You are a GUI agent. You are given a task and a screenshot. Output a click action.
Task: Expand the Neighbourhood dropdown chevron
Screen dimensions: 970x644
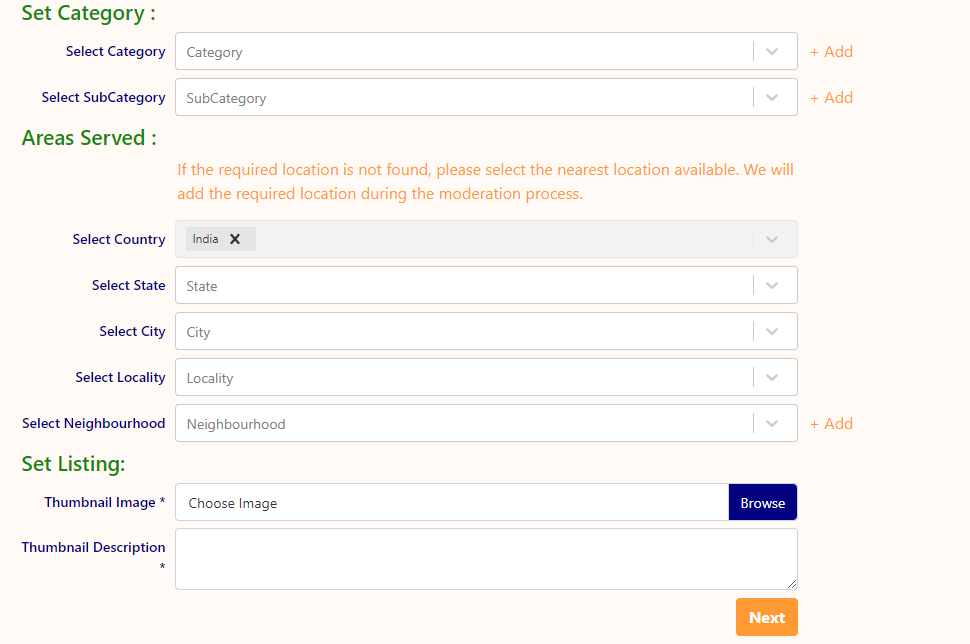[x=772, y=424]
